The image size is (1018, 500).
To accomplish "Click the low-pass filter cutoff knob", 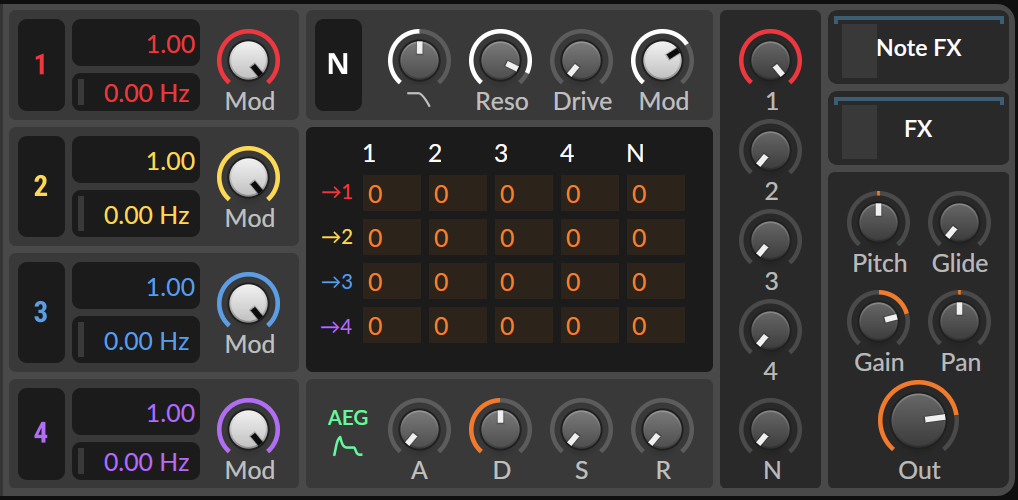I will tap(419, 60).
